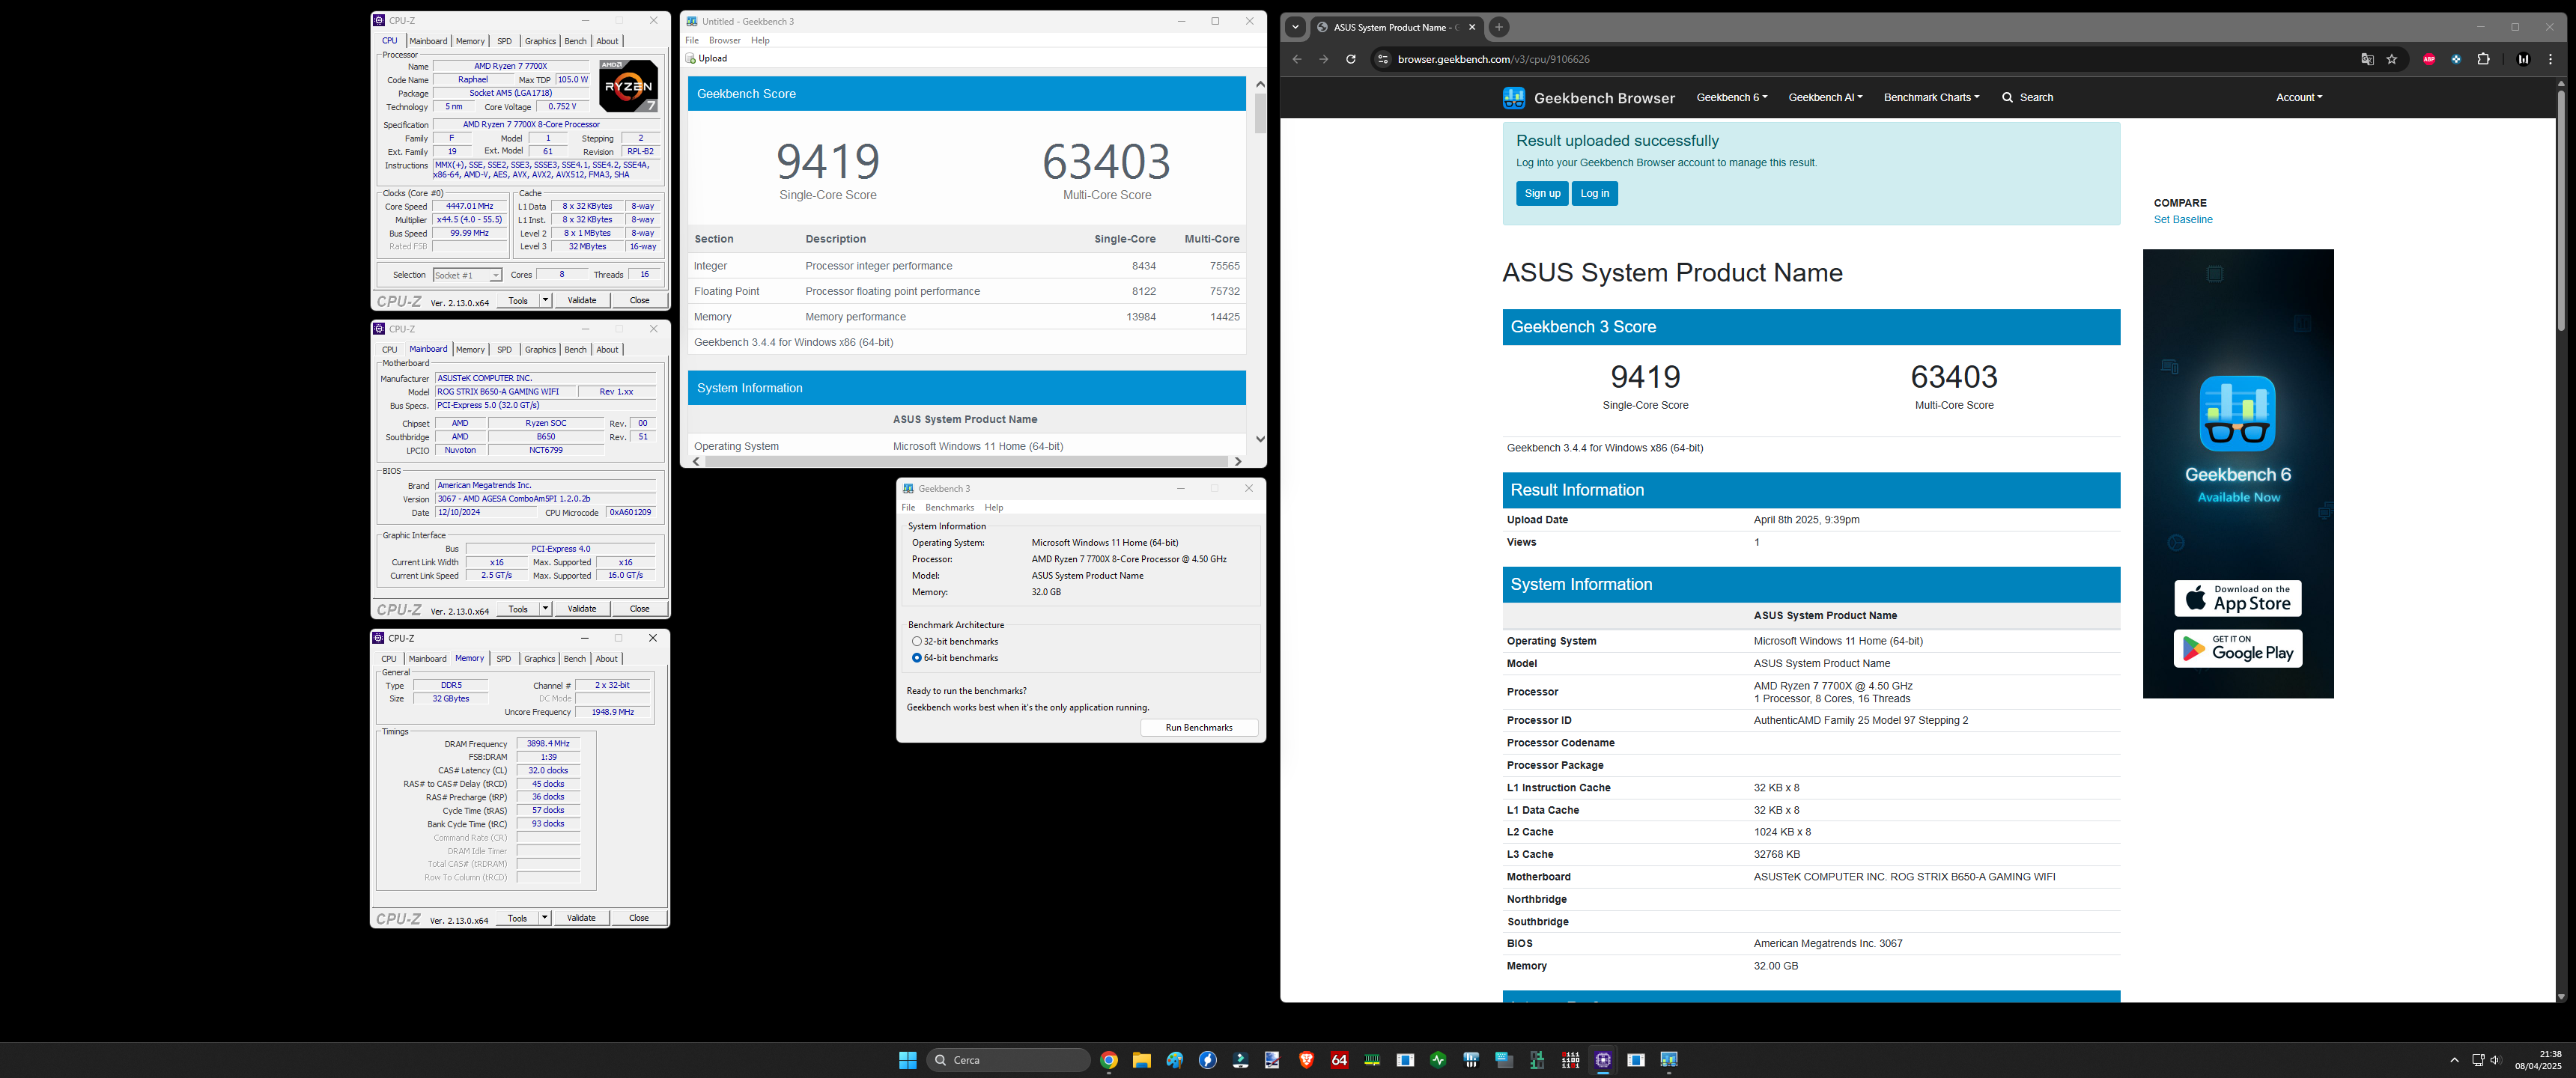Switch to Geekbench on the taskbar
2576x1078 pixels.
1669,1060
